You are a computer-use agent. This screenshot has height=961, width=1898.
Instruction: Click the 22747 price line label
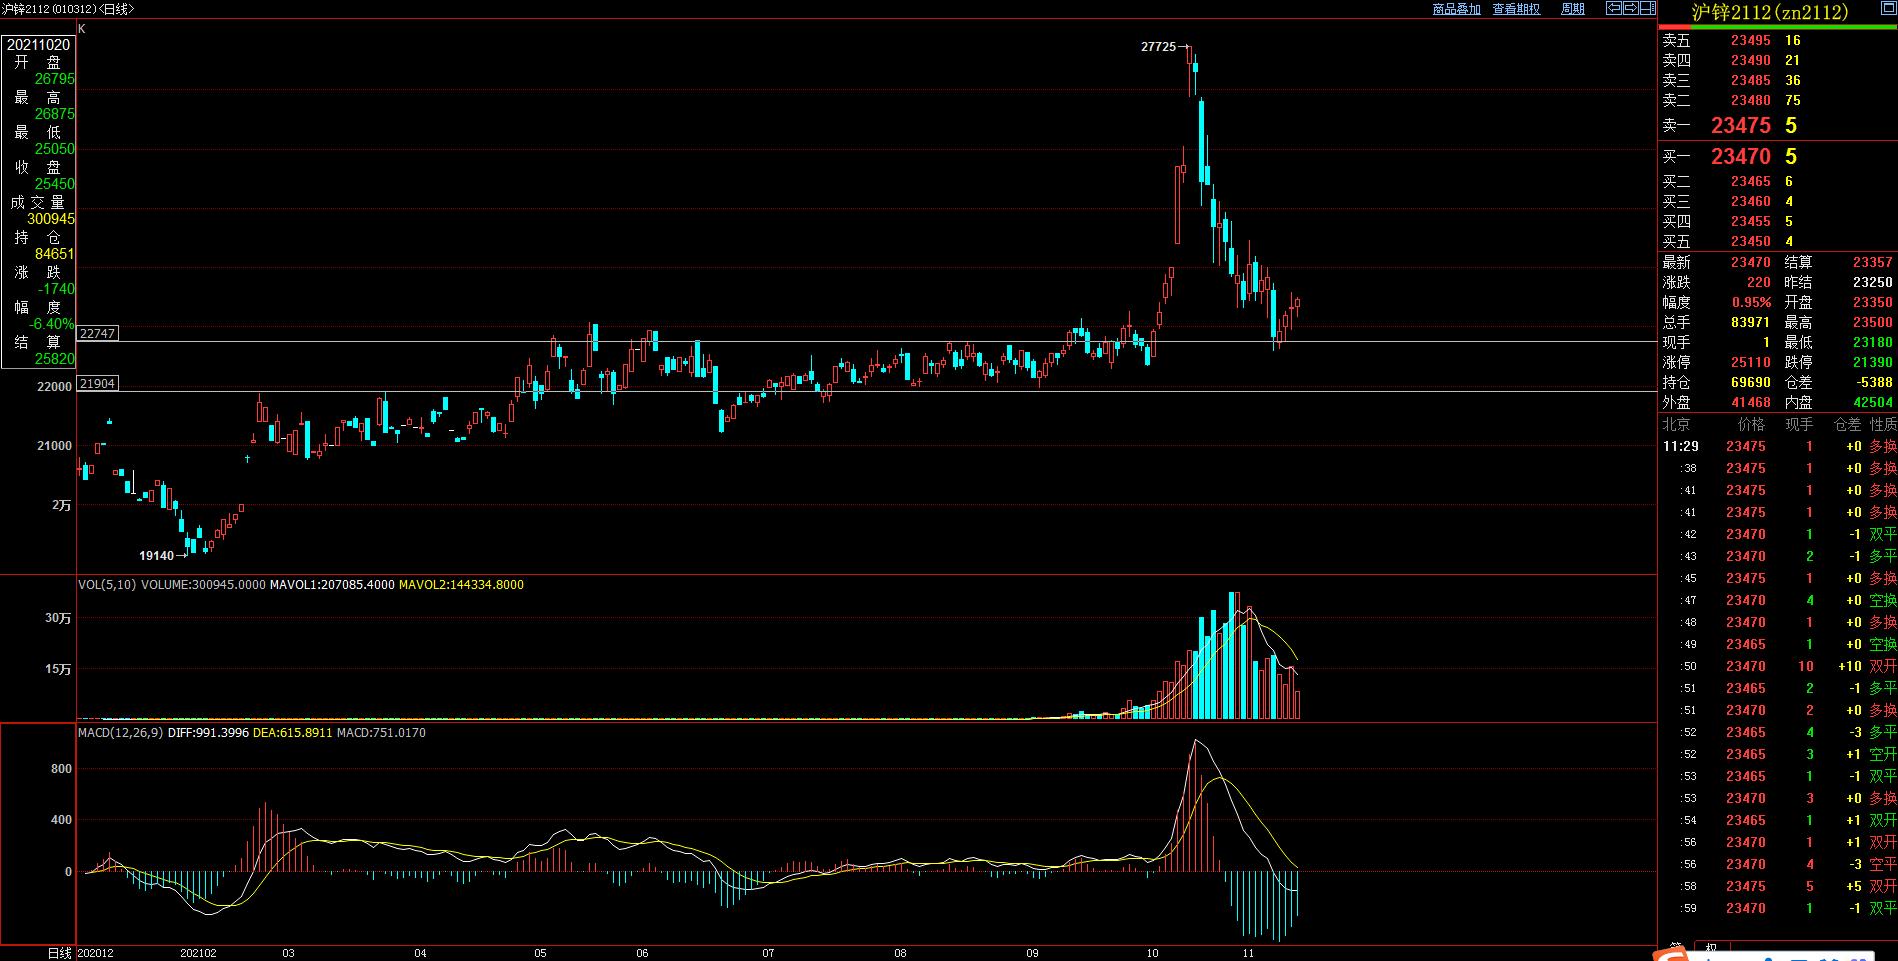[98, 333]
